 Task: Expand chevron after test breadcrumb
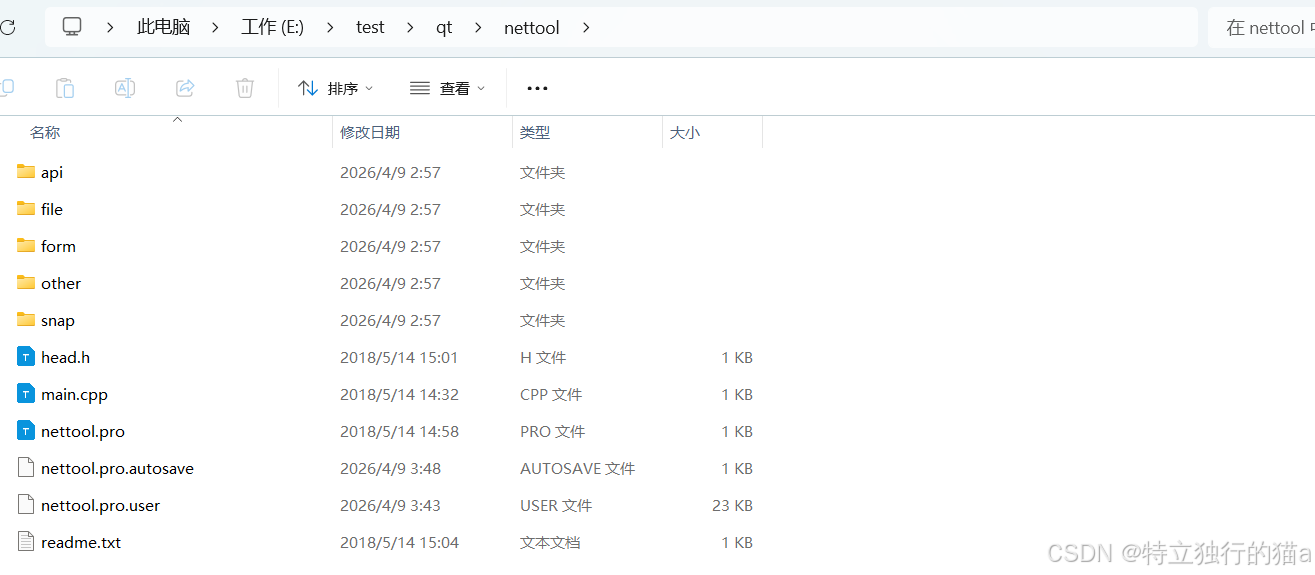click(410, 27)
